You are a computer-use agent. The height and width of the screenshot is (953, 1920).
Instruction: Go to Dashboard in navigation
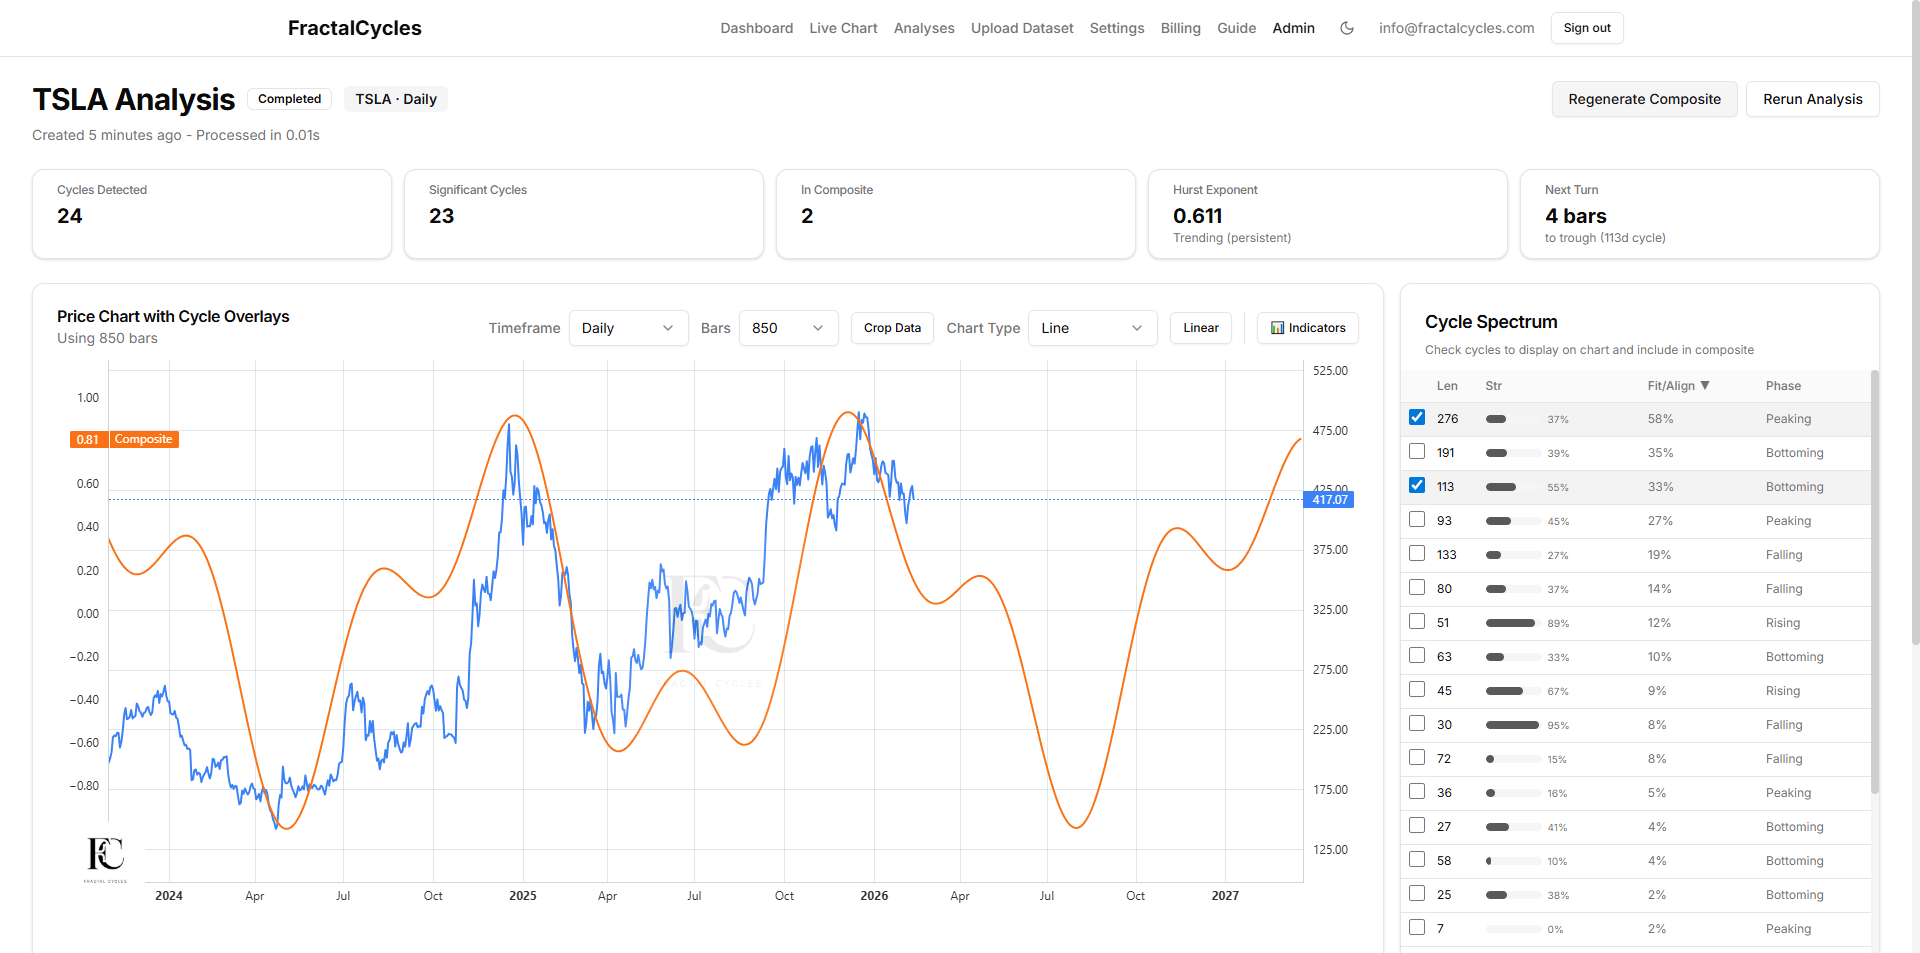757,28
